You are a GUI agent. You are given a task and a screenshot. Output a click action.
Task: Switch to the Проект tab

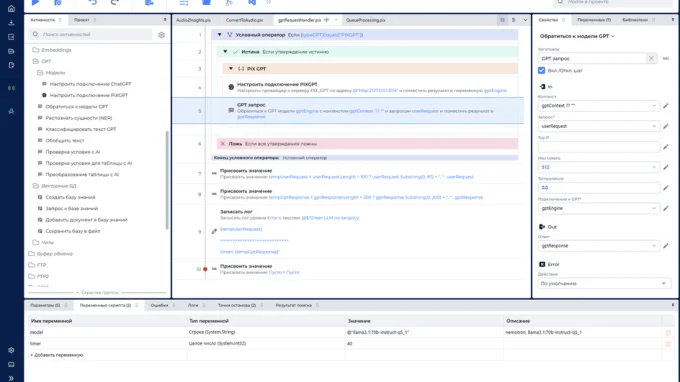(82, 20)
